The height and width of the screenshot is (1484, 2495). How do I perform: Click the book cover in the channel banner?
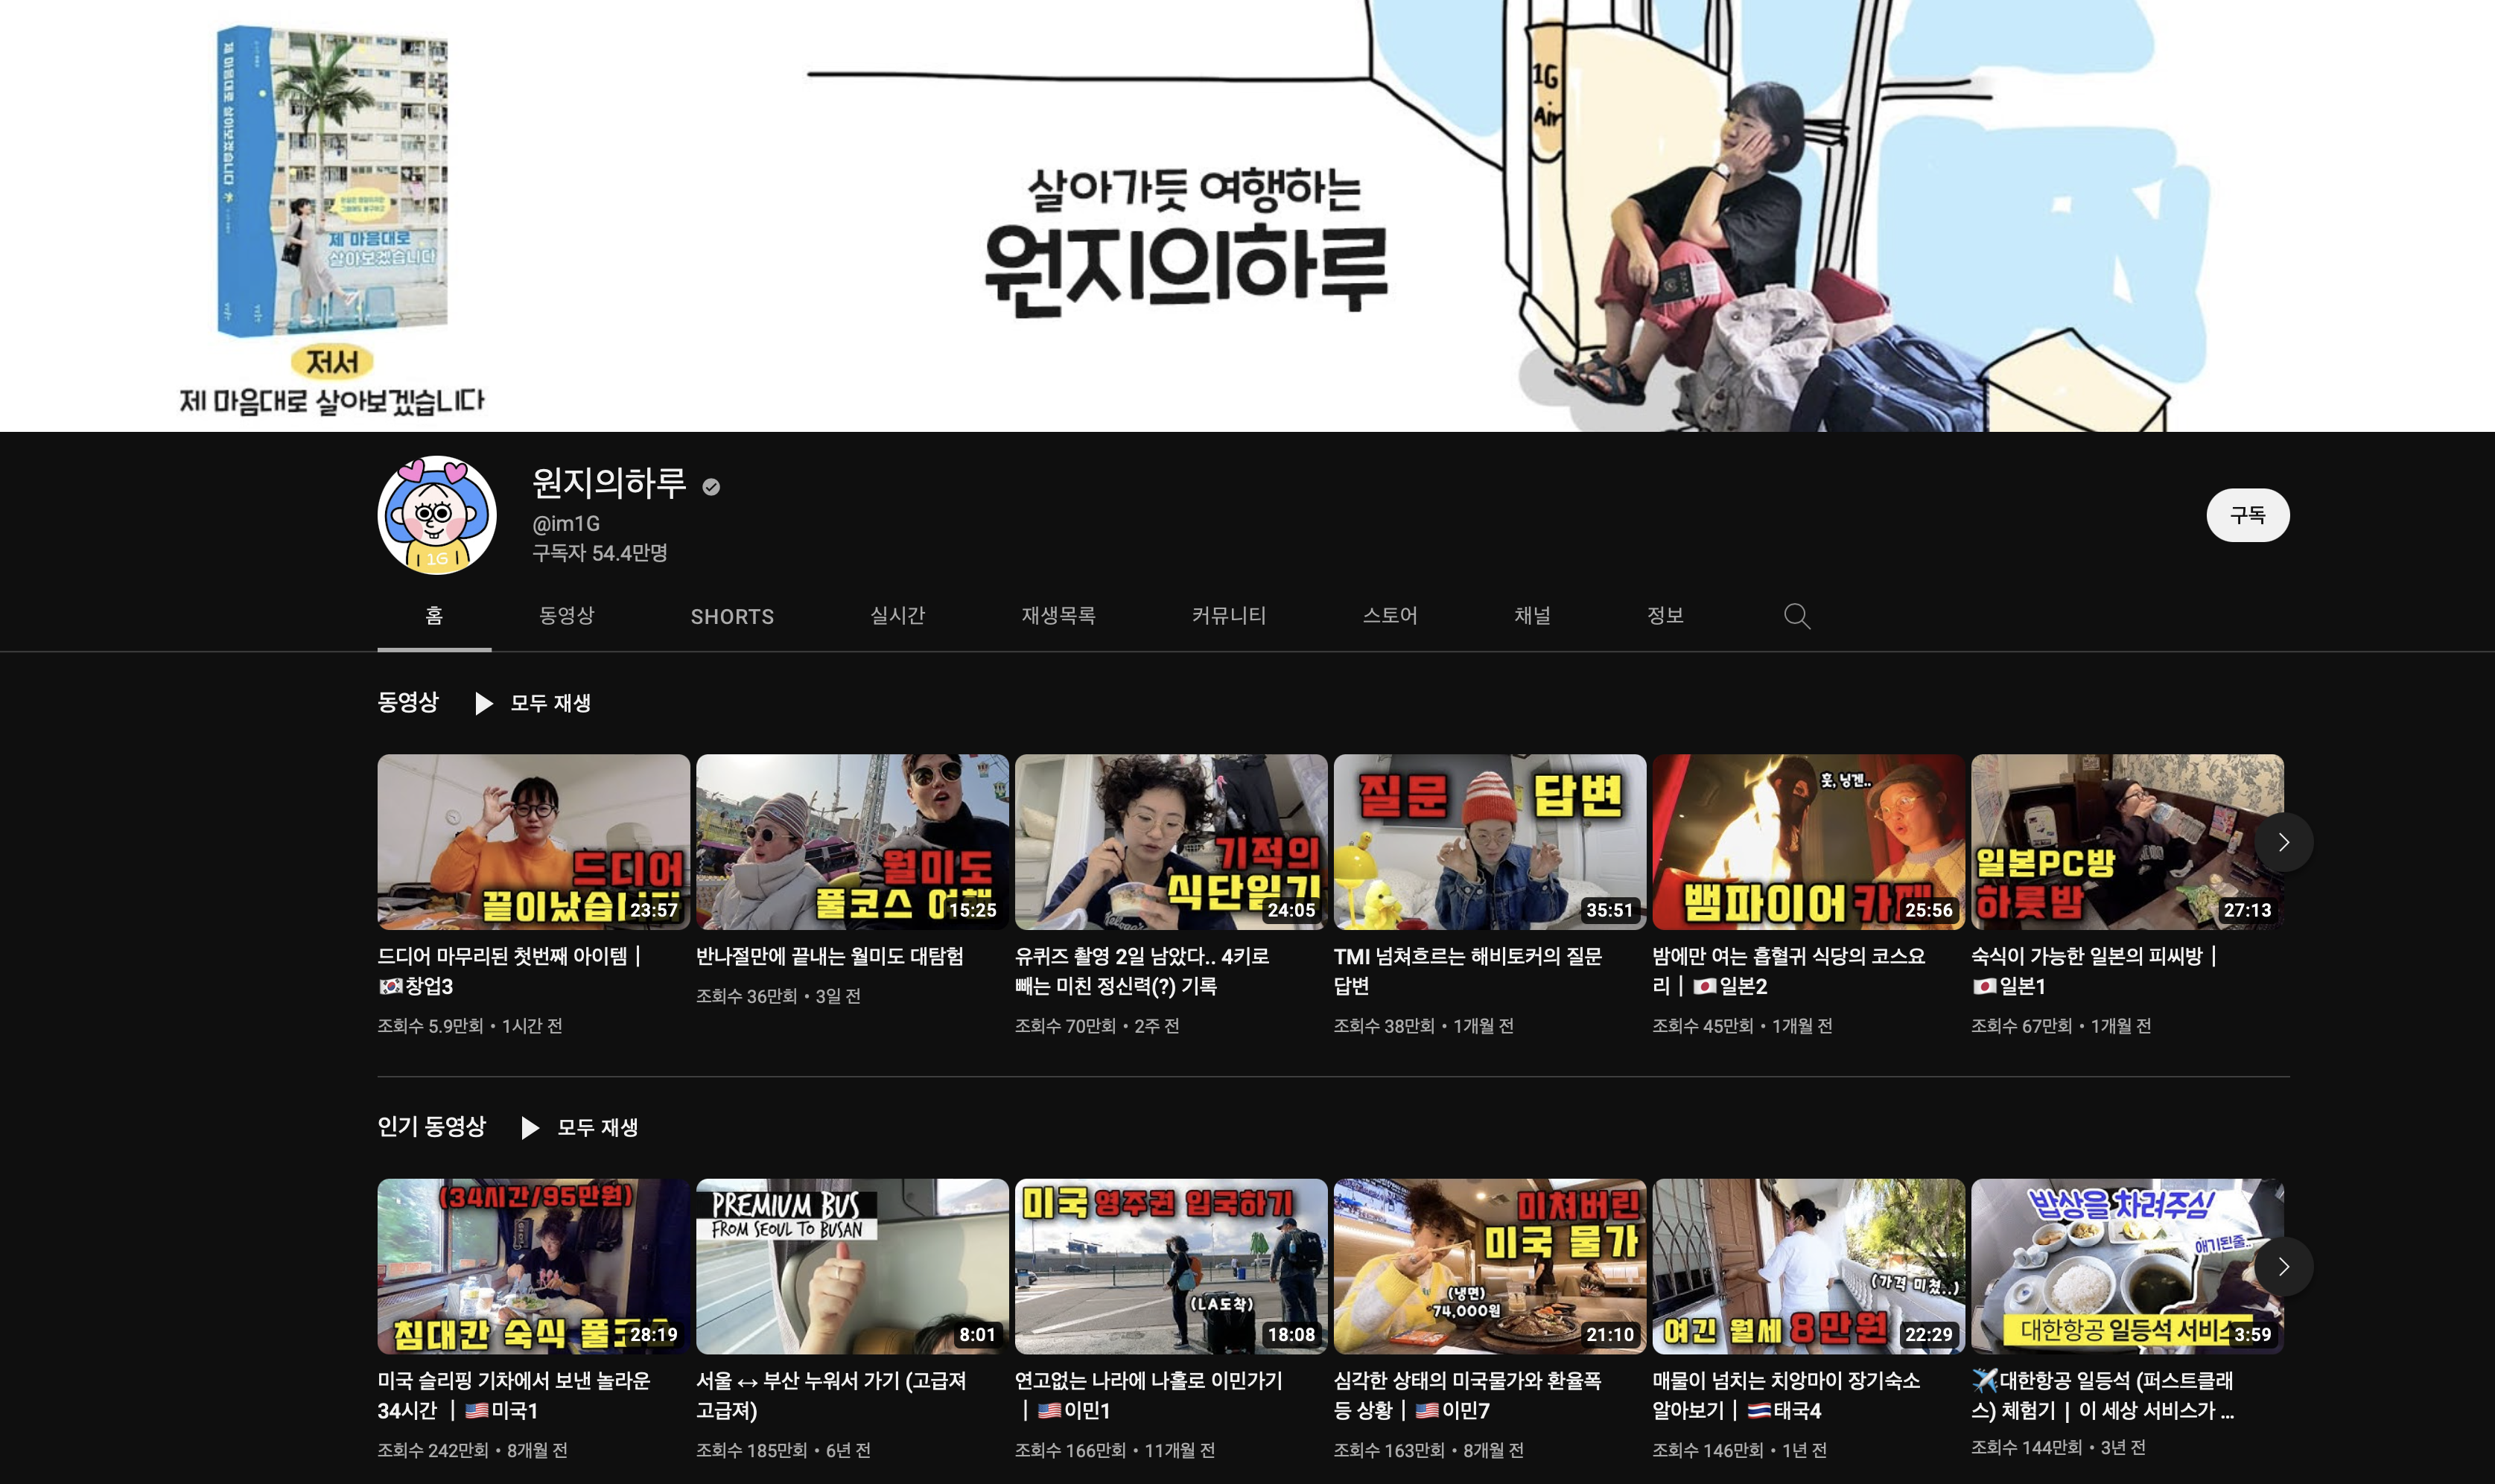tap(331, 181)
